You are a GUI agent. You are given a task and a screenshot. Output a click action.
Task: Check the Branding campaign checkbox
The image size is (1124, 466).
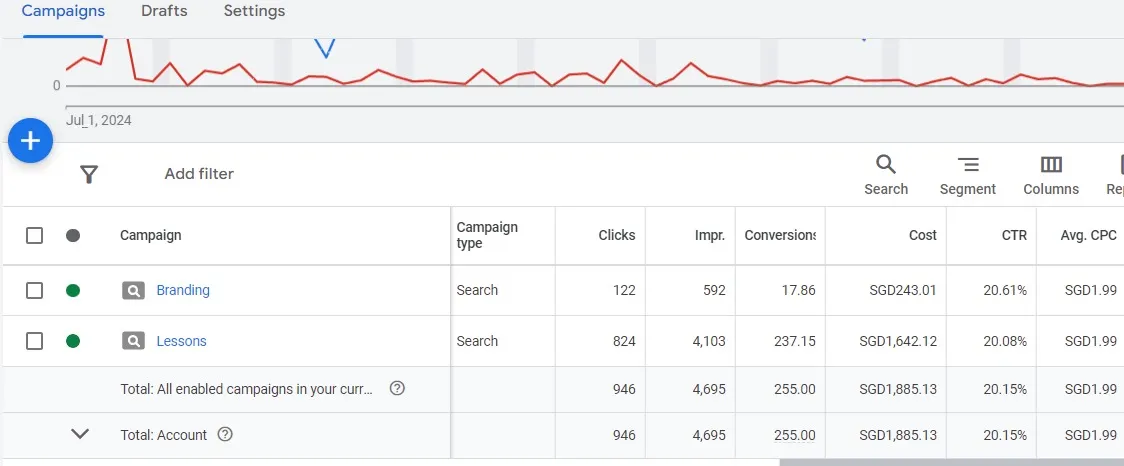coord(35,291)
